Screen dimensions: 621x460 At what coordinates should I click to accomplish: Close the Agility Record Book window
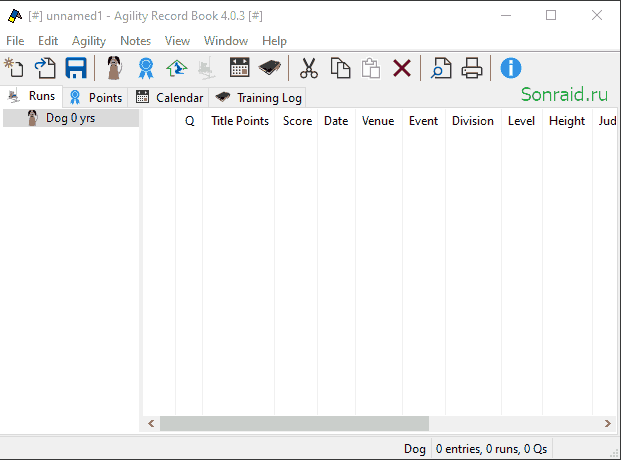[x=596, y=15]
